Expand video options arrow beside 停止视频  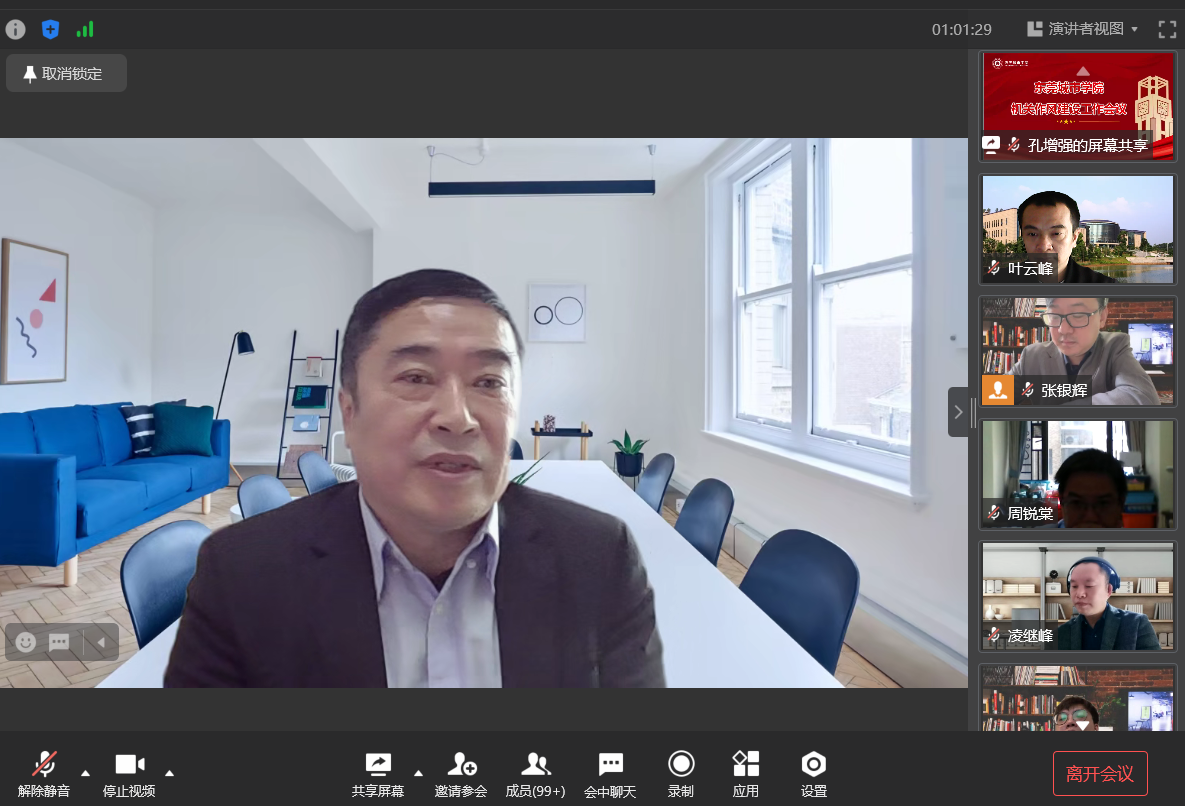tap(169, 772)
